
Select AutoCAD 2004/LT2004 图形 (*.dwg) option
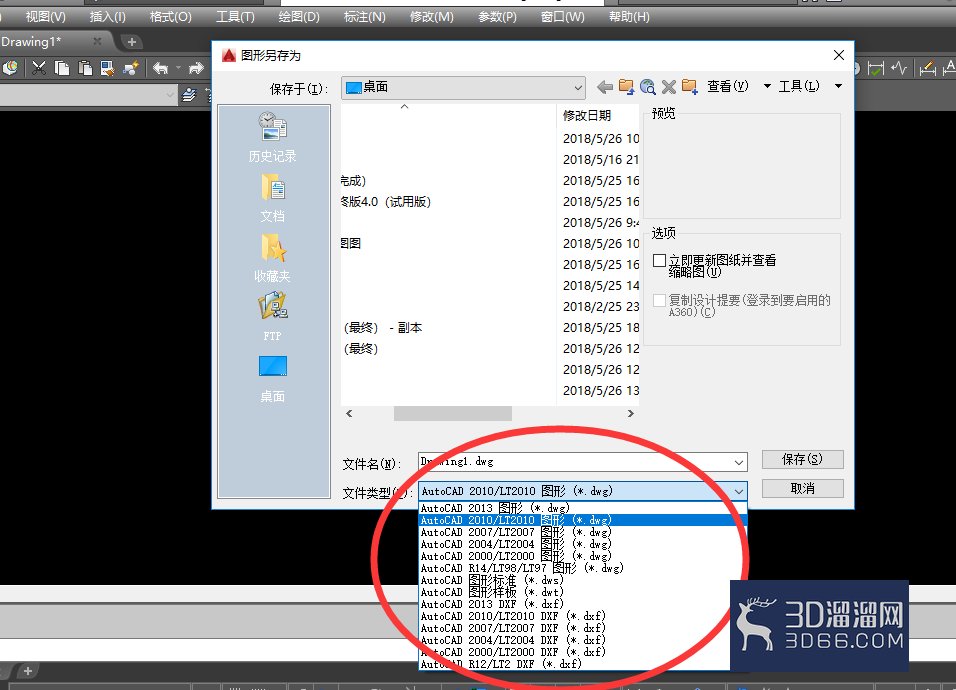(x=582, y=544)
